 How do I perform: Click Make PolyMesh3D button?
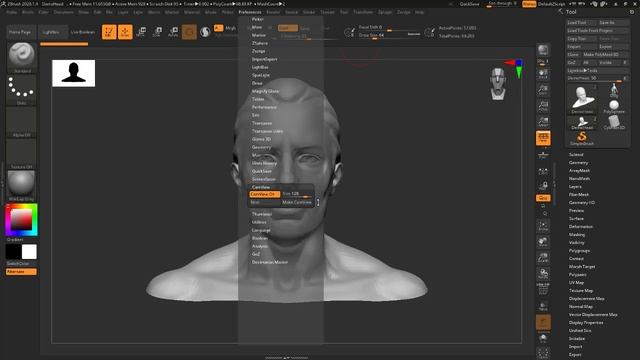(x=605, y=54)
